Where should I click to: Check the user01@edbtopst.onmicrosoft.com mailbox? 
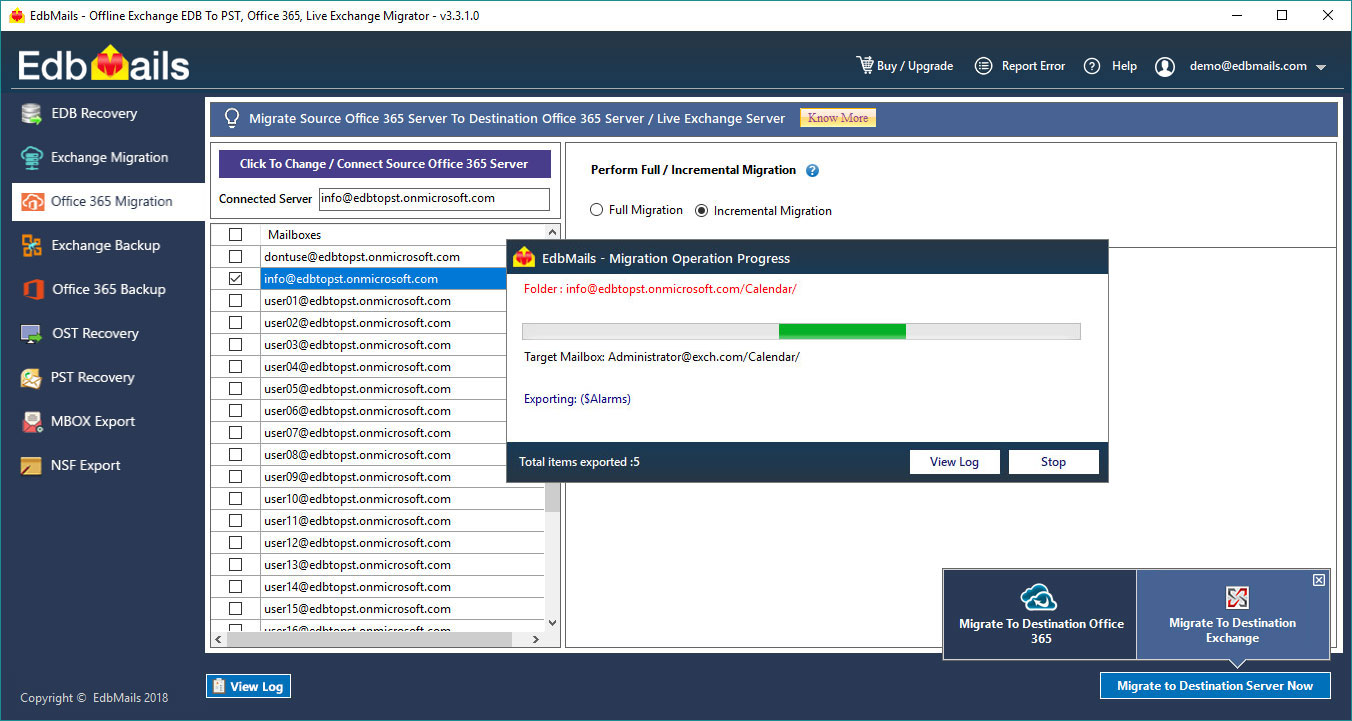coord(235,300)
